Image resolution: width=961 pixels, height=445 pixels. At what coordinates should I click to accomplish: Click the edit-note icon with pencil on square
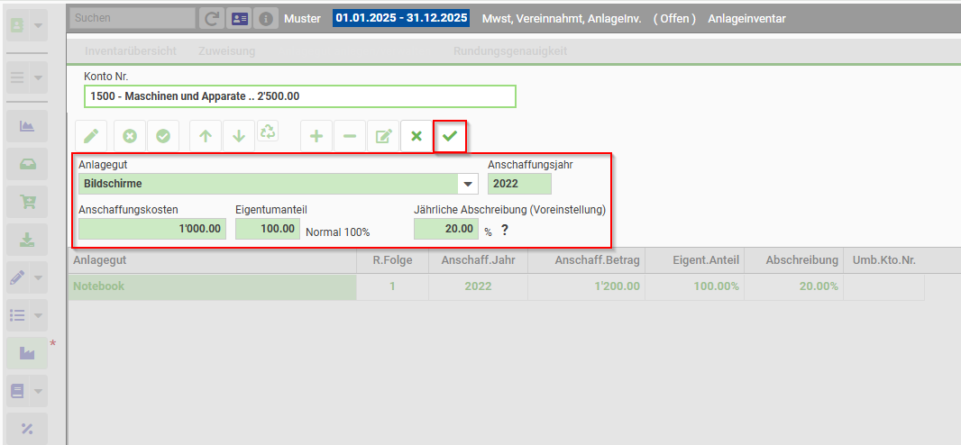coord(383,136)
